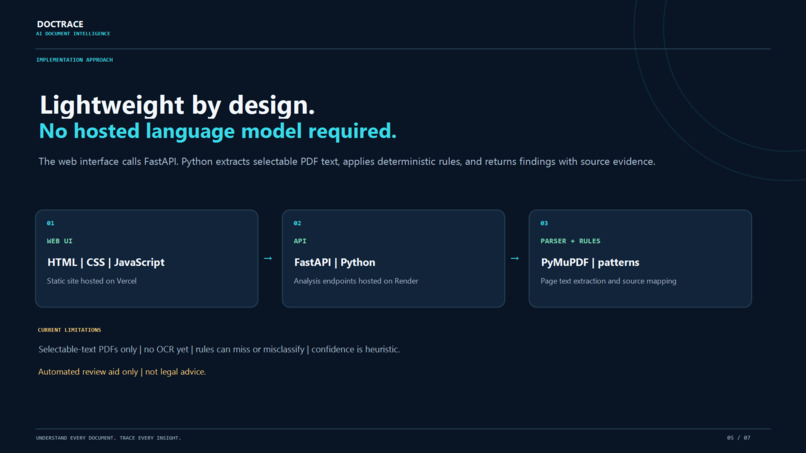Click the 'PARSER + RULES' card label
Screen dimensions: 806x453
click(570, 241)
